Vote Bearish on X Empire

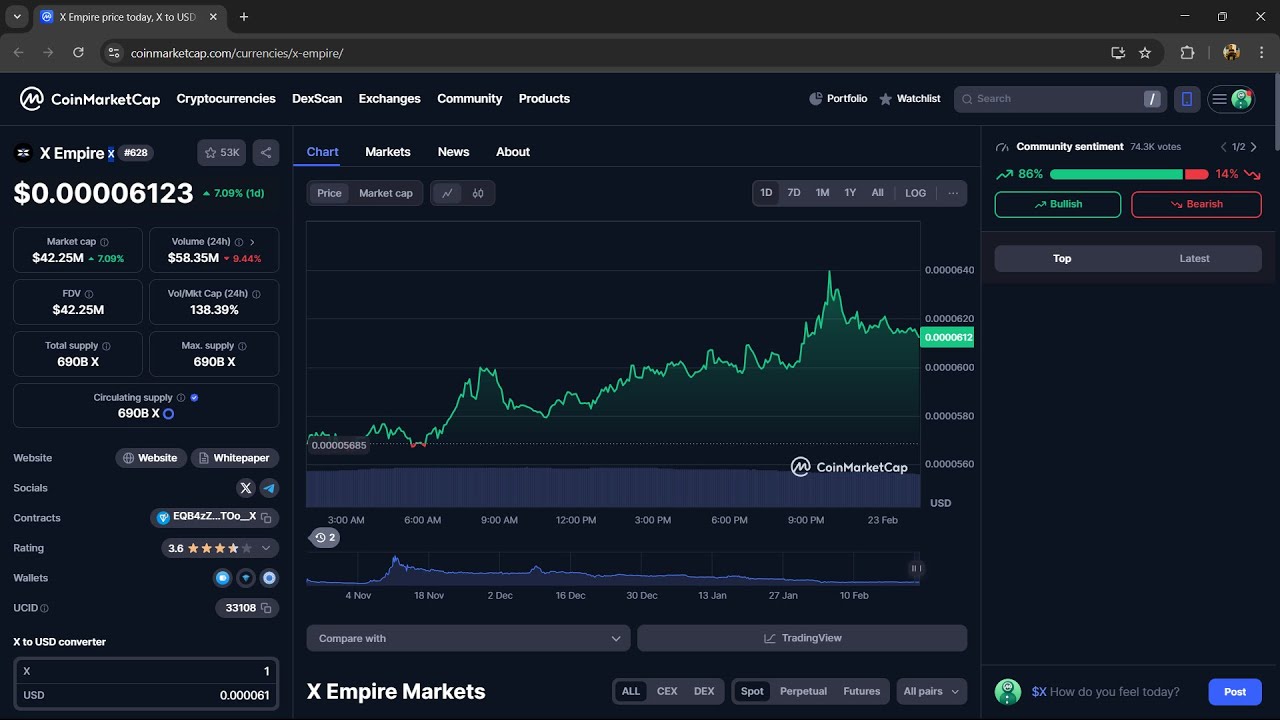pyautogui.click(x=1196, y=204)
